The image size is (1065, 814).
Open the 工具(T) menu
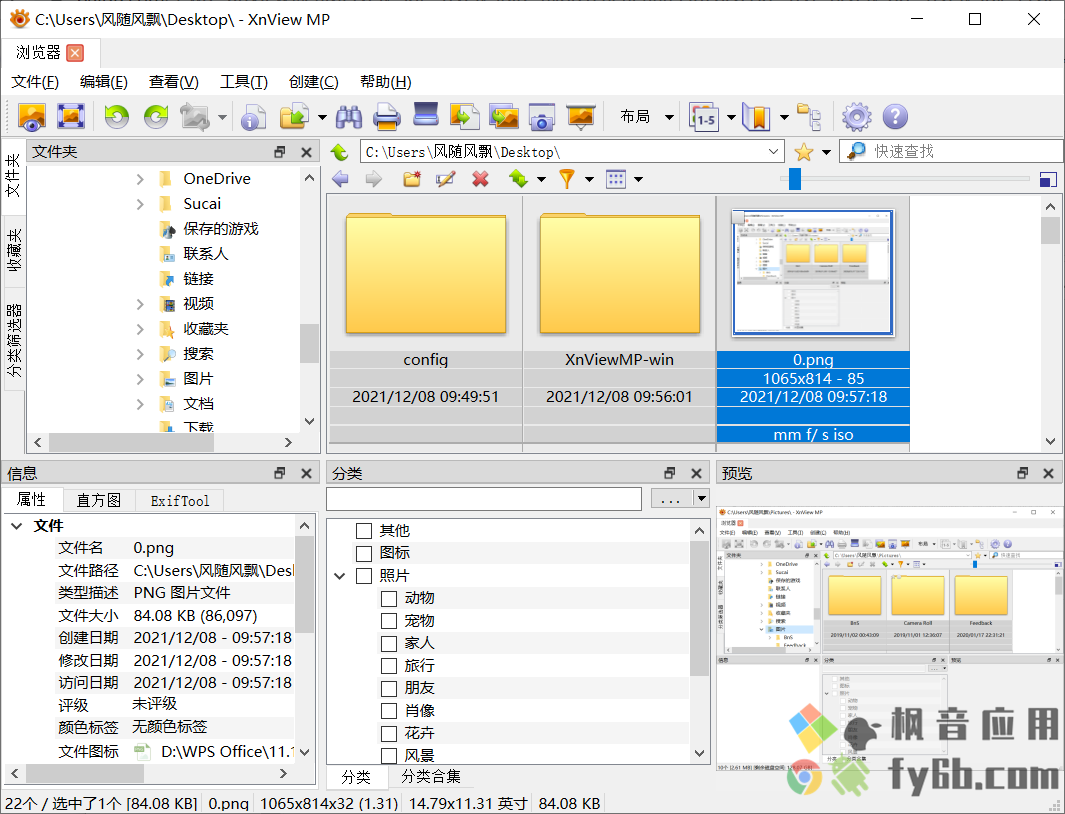pos(244,82)
